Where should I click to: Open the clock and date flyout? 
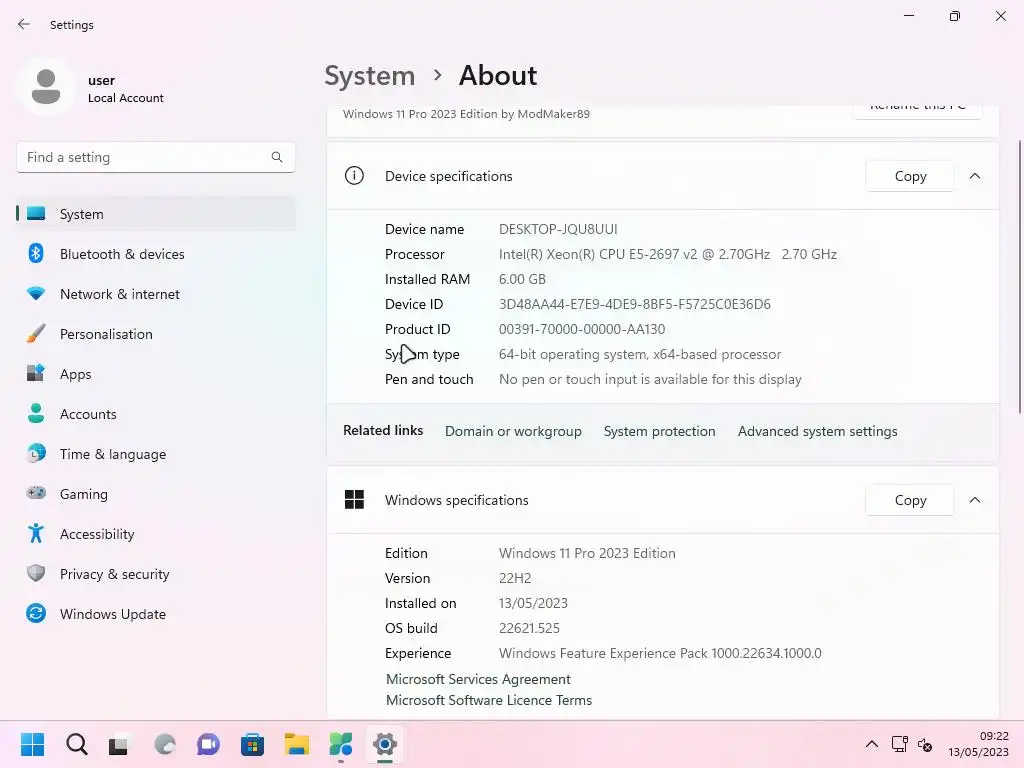point(978,744)
